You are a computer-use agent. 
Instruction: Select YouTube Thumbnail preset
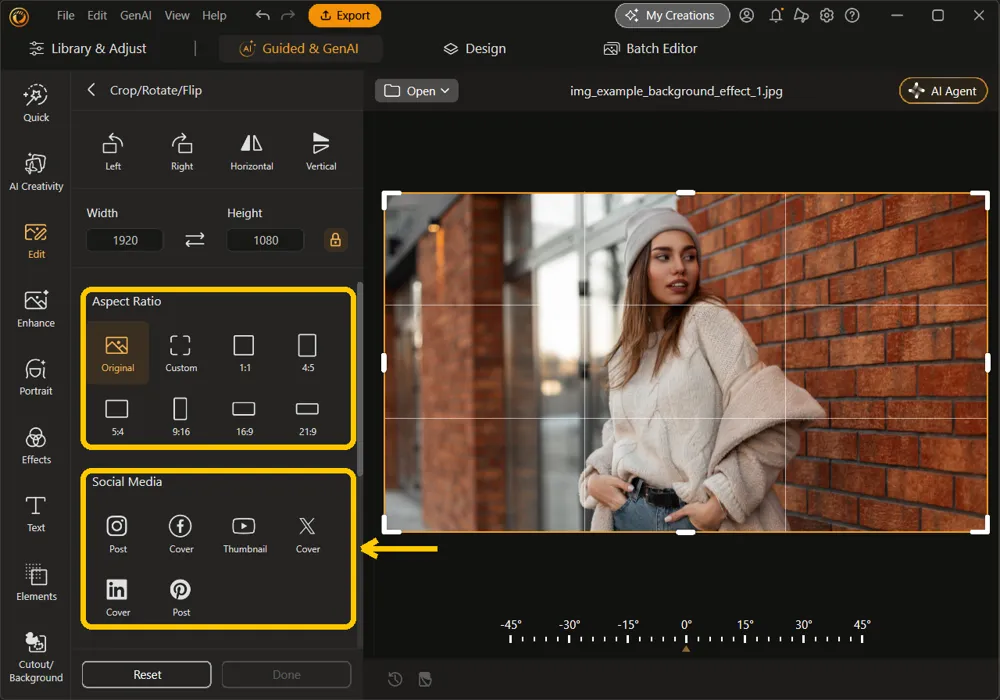pyautogui.click(x=245, y=534)
